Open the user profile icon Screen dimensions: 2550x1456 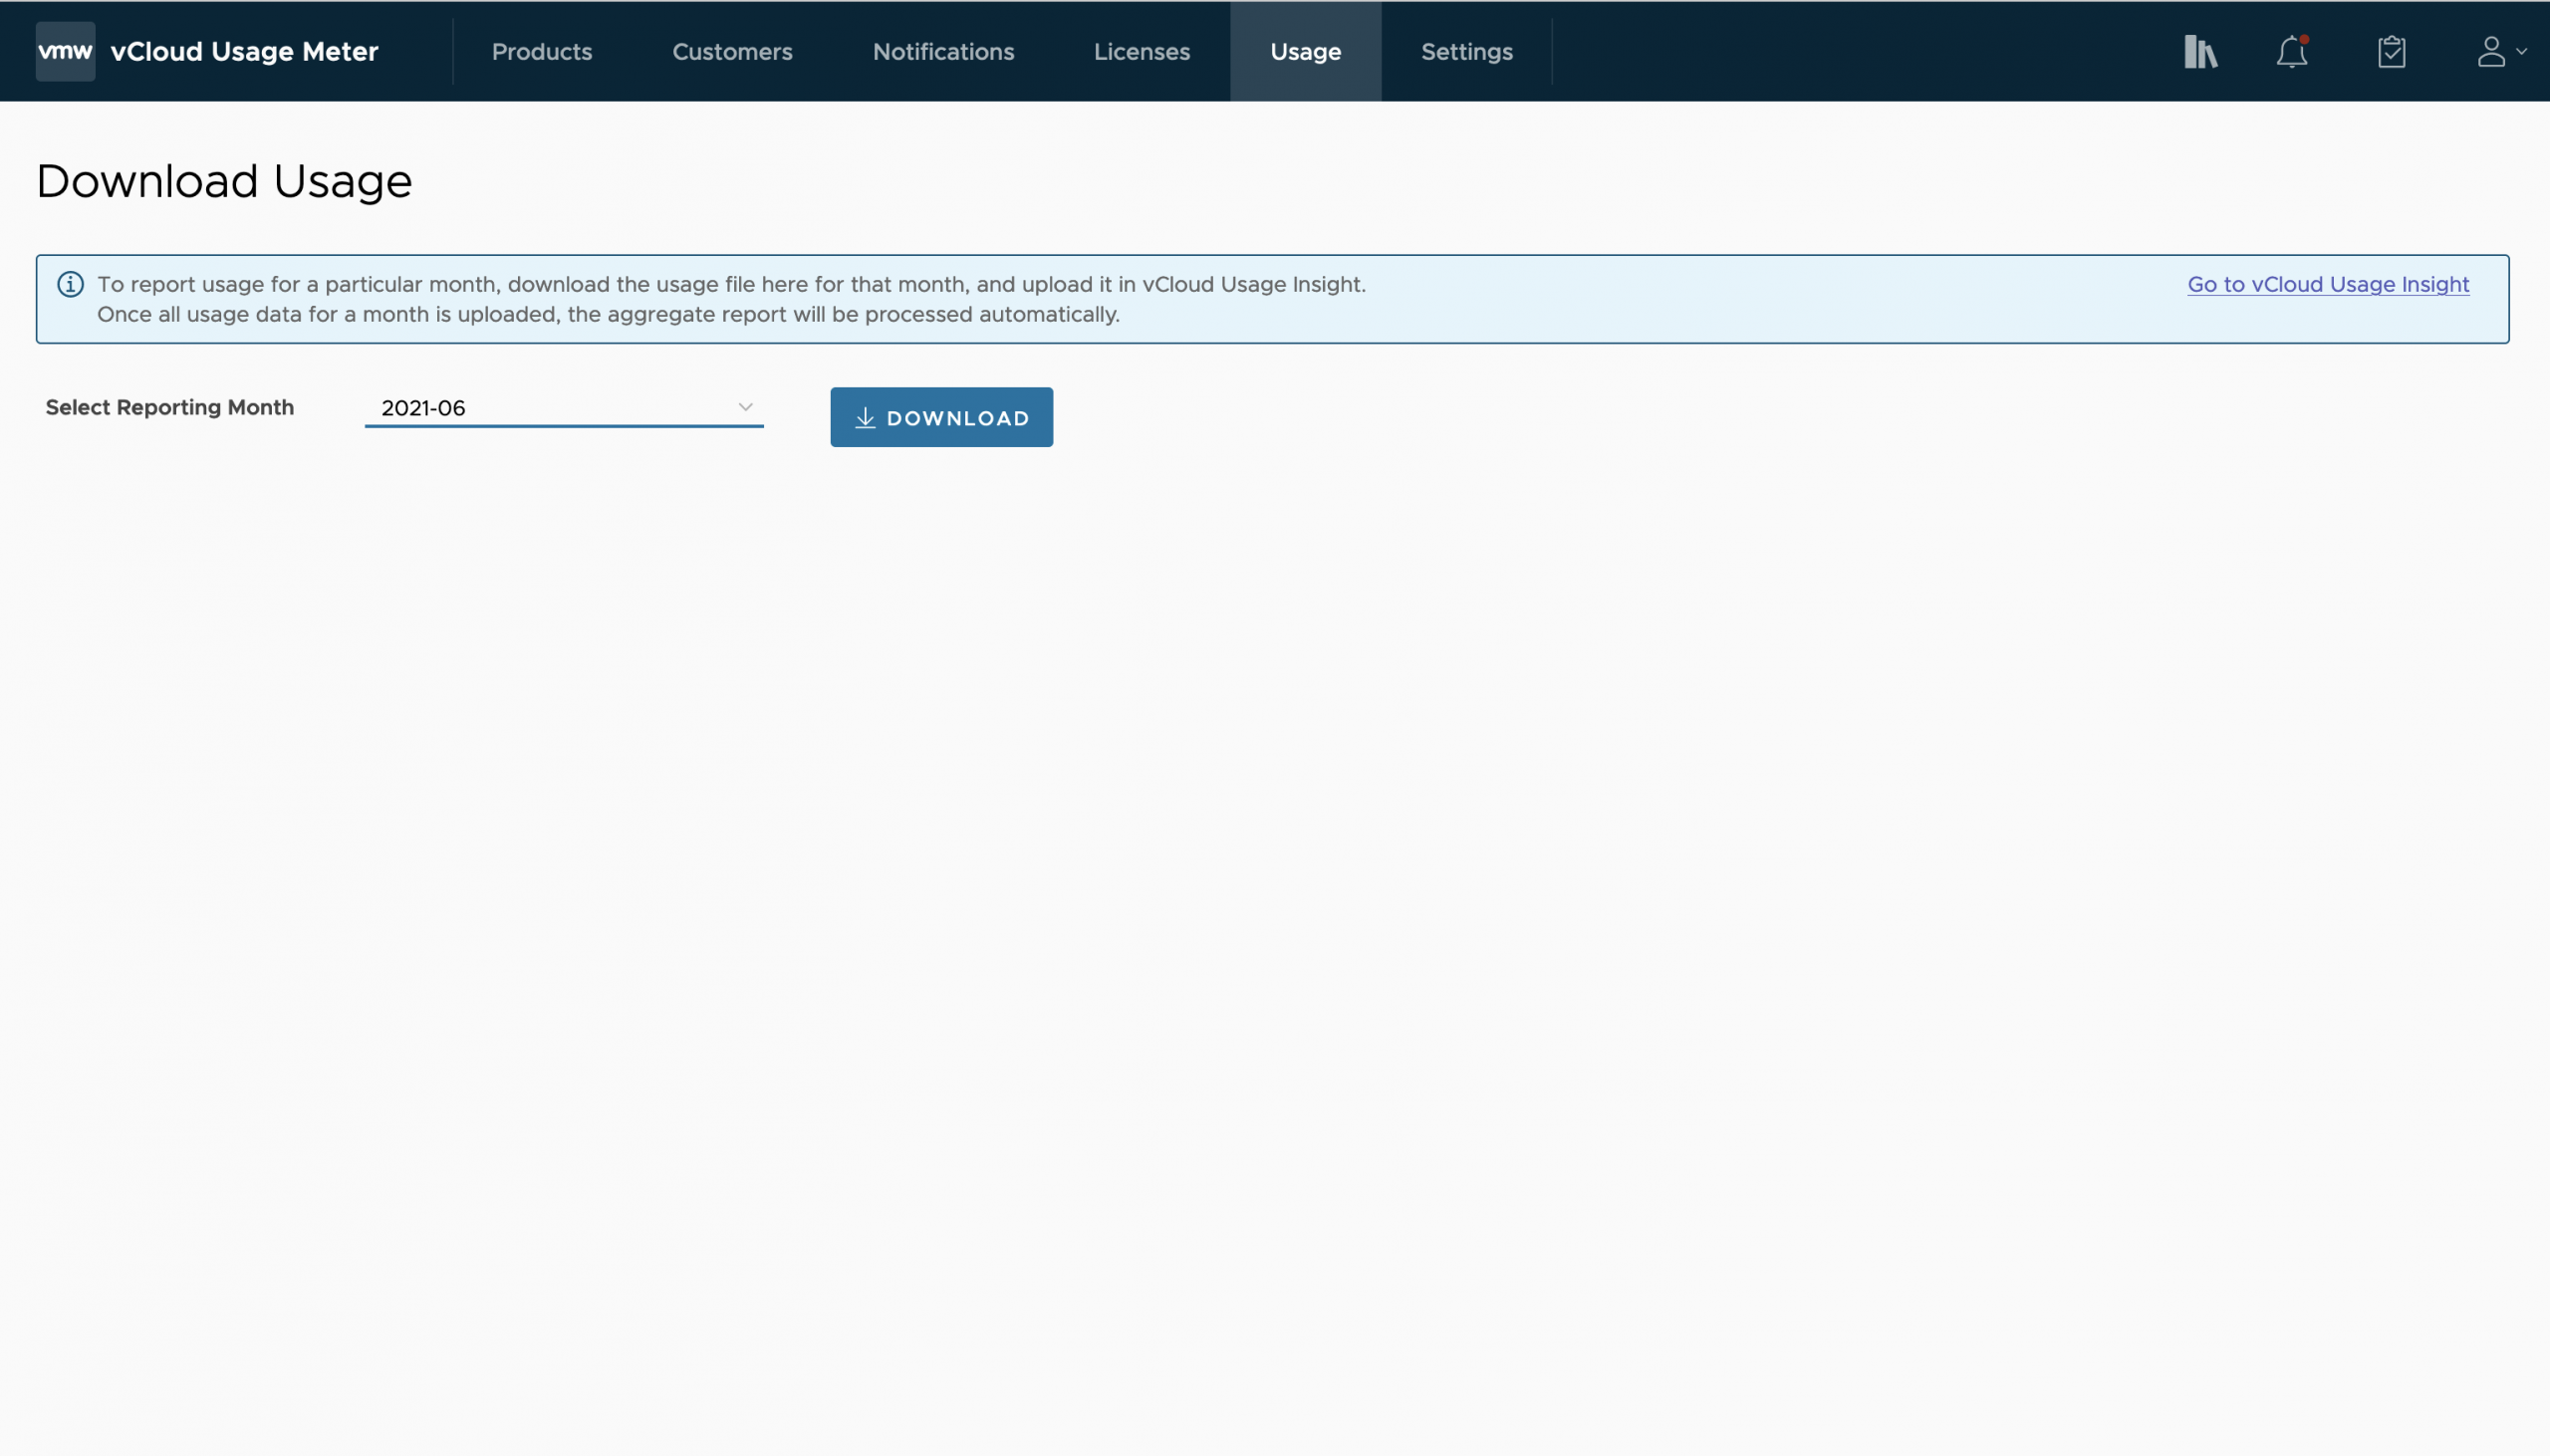click(2490, 52)
